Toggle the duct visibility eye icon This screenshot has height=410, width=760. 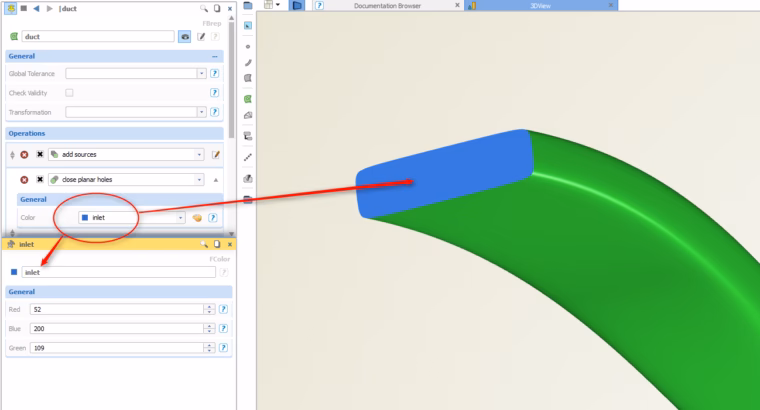(x=184, y=37)
